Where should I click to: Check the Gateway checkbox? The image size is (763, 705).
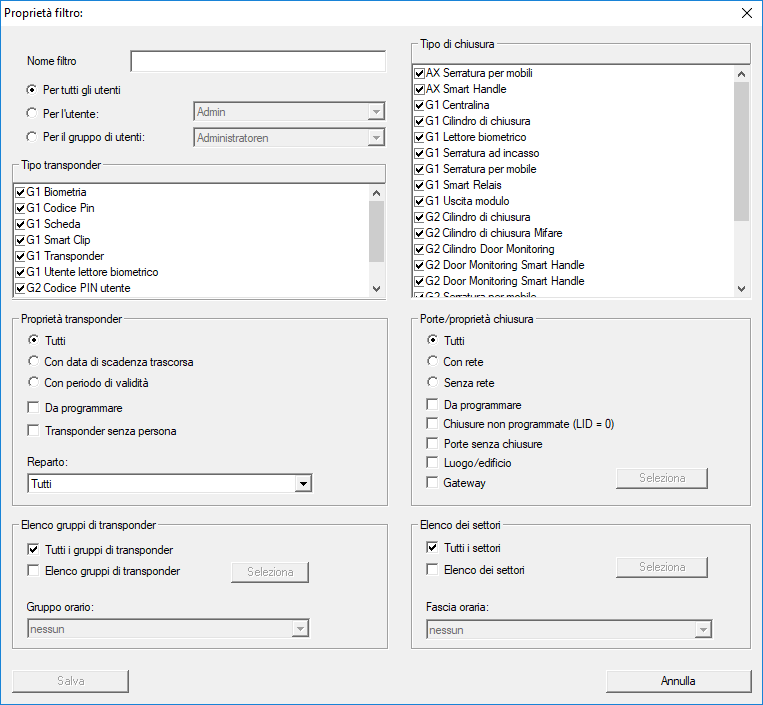[432, 483]
